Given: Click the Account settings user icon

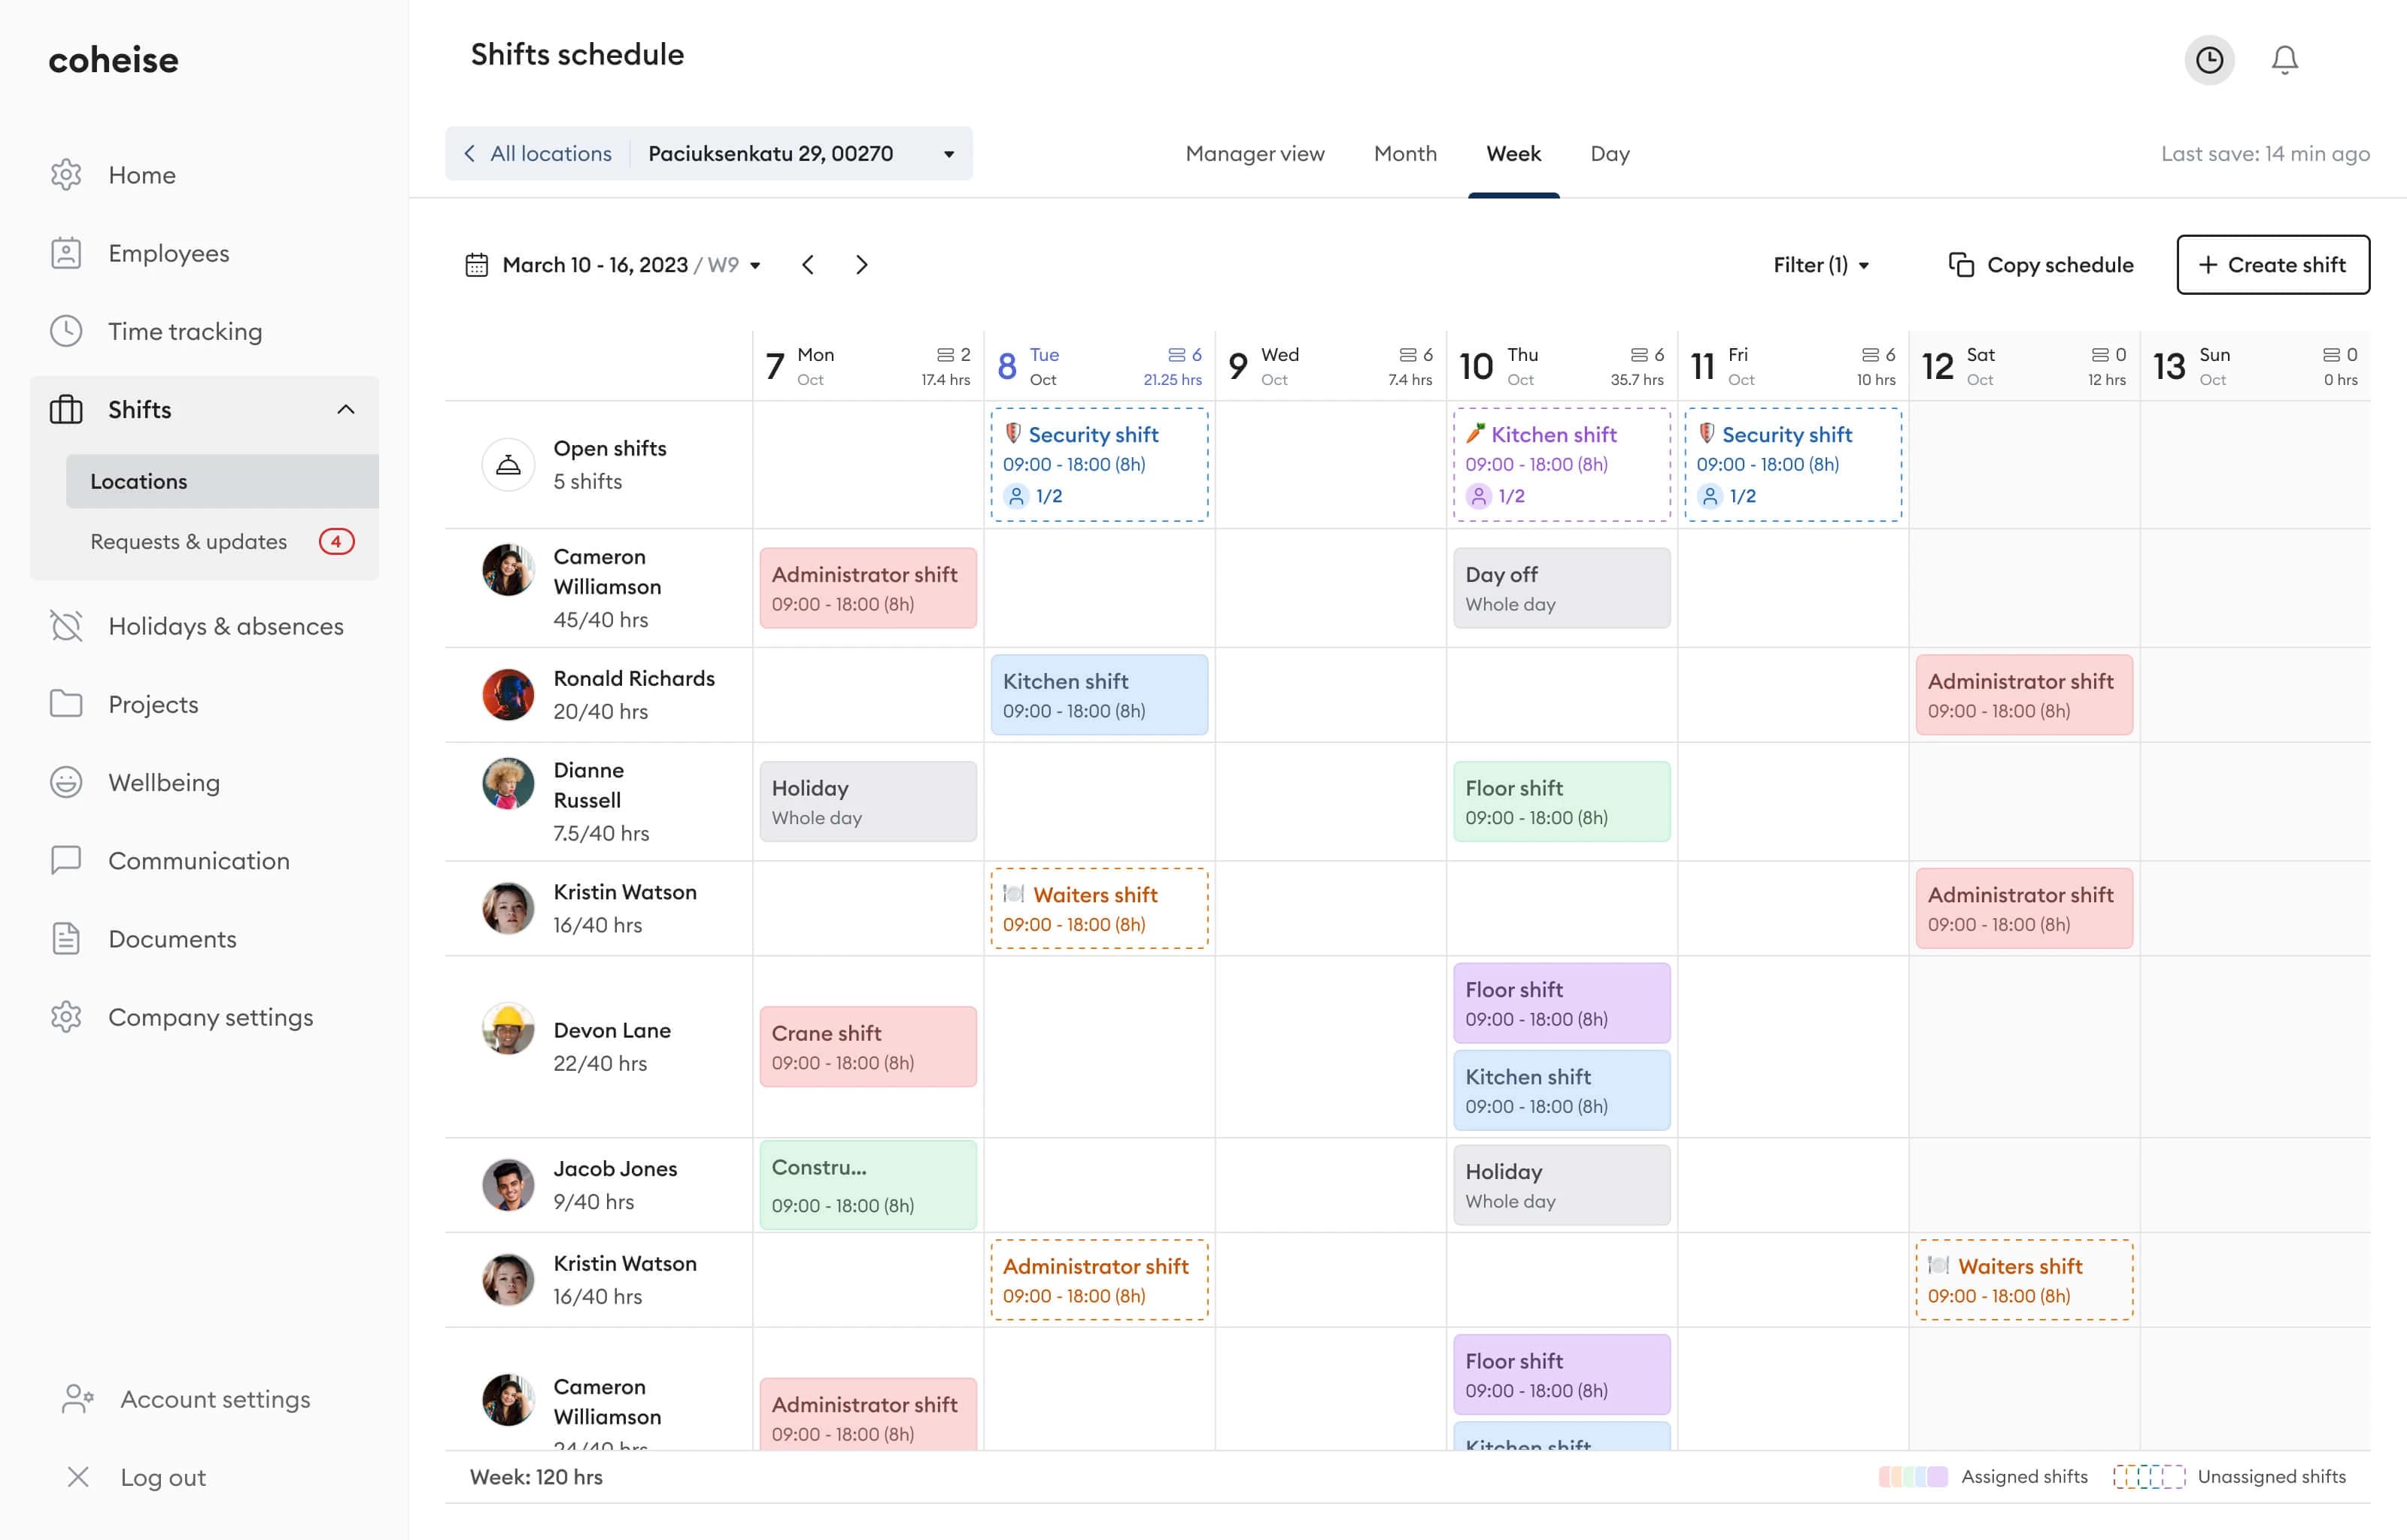Looking at the screenshot, I should [78, 1399].
